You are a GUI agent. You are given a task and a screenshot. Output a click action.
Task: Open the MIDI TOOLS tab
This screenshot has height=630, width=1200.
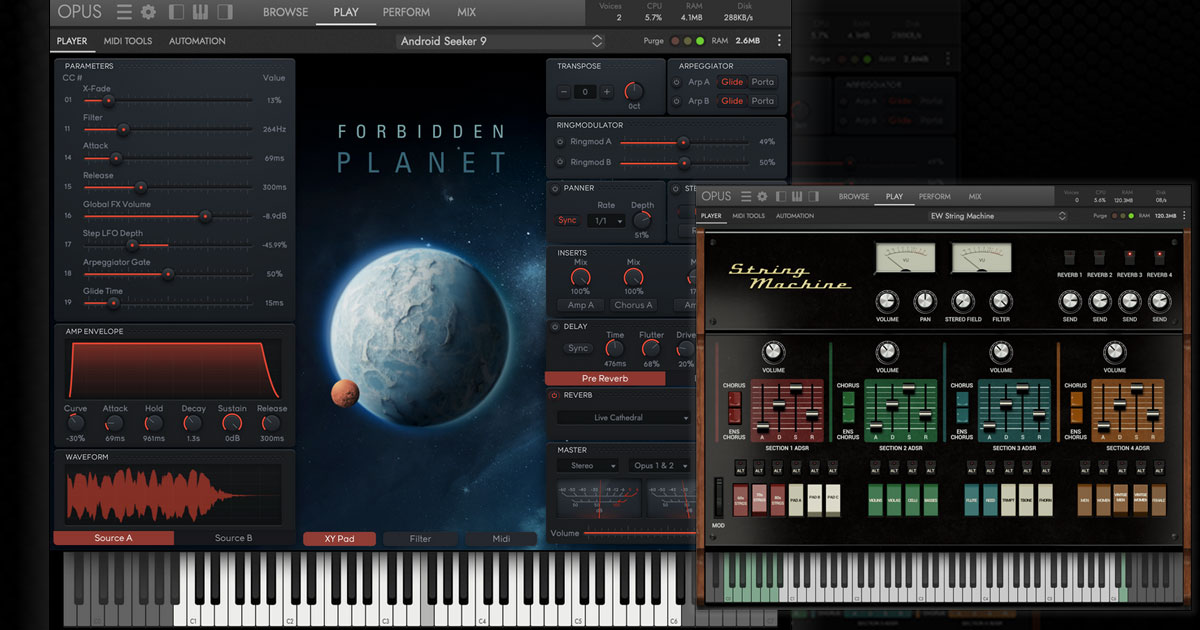pyautogui.click(x=128, y=41)
